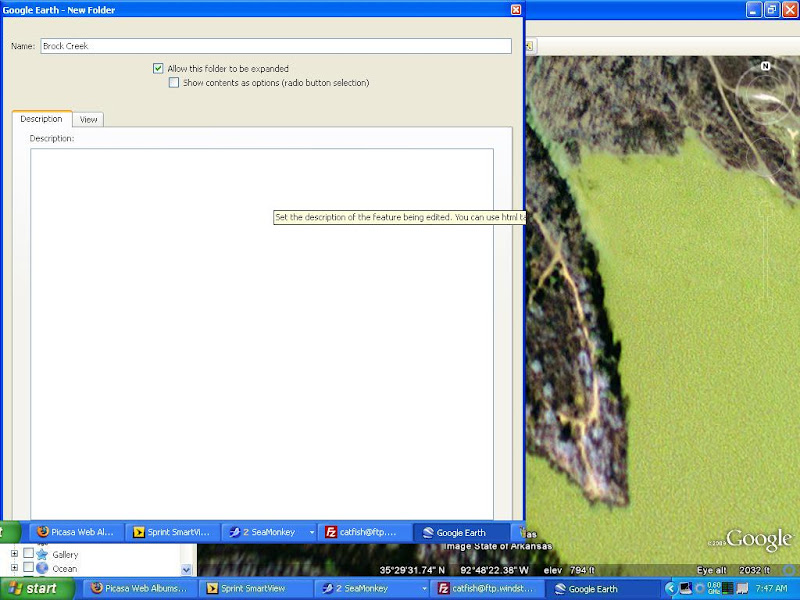Click the Gallery star icon
The height and width of the screenshot is (600, 800).
tap(42, 554)
